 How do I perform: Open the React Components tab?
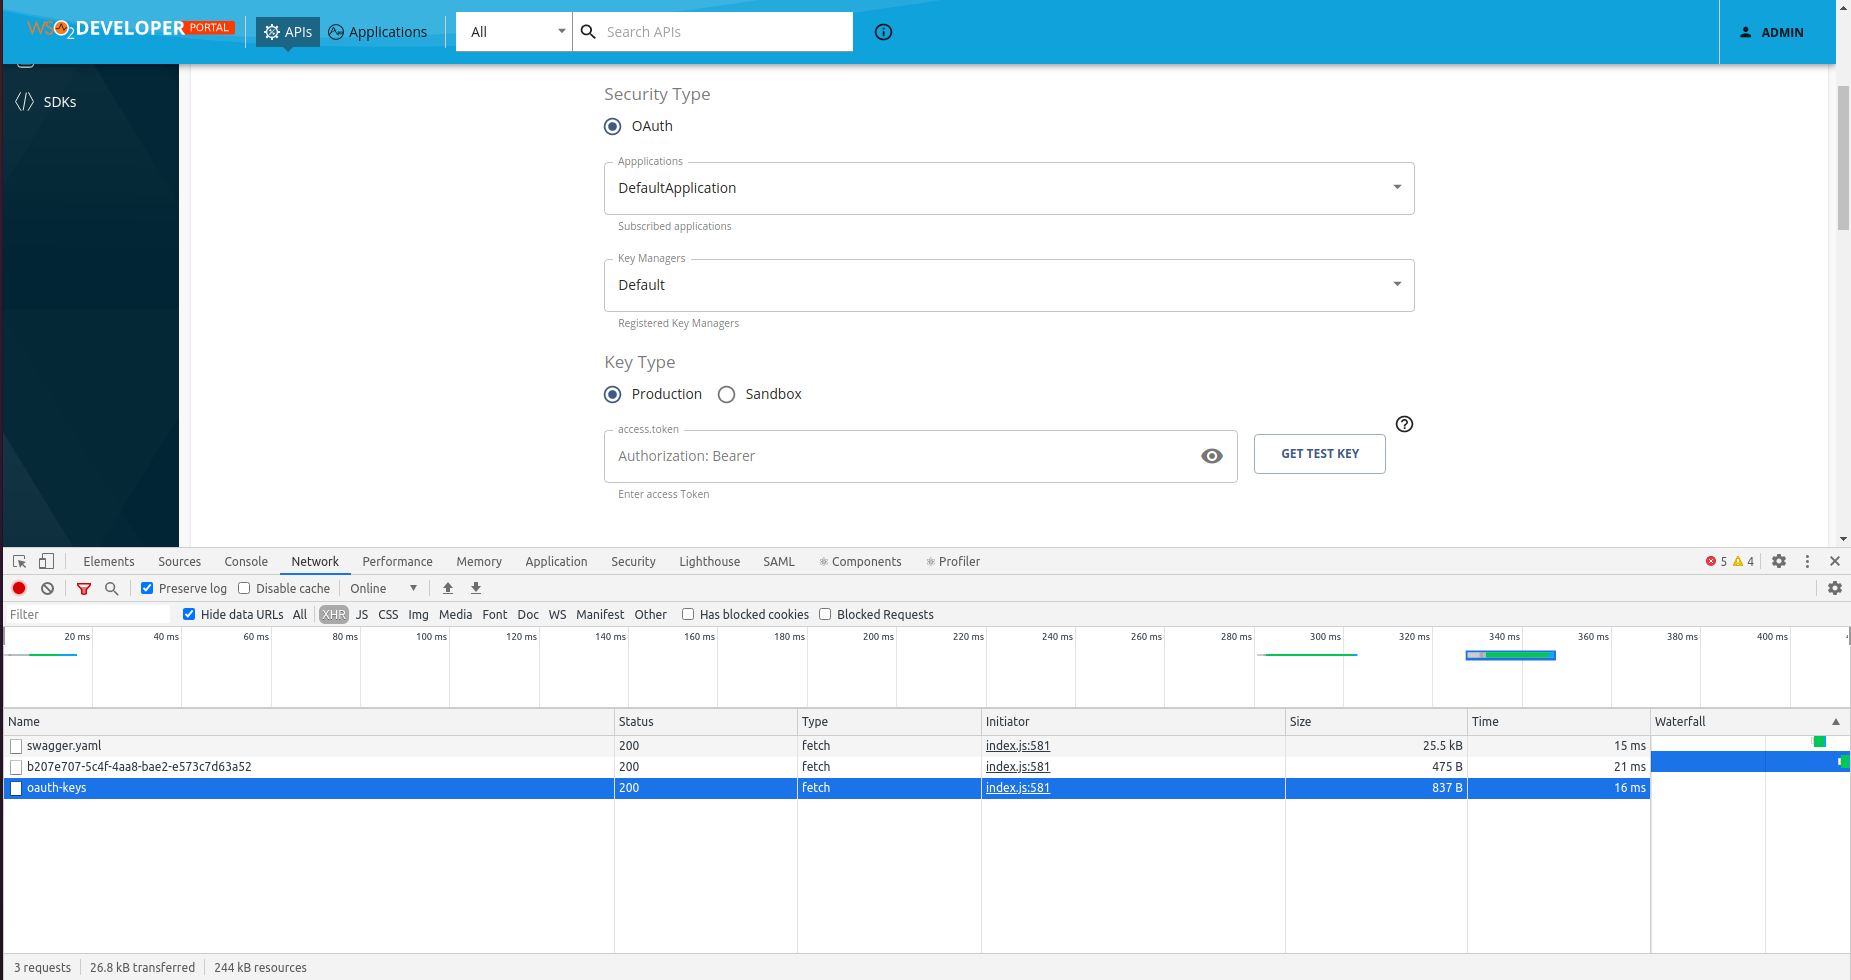pyautogui.click(x=860, y=562)
